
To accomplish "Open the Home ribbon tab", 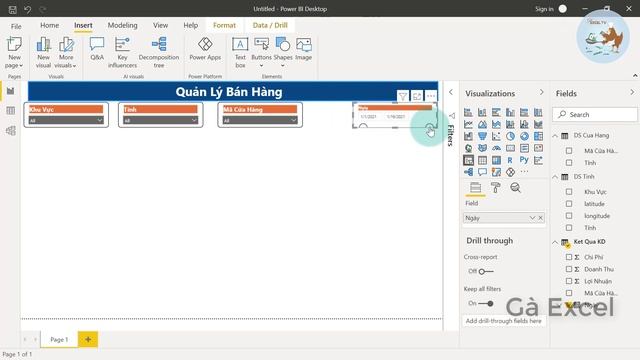I will click(x=49, y=25).
